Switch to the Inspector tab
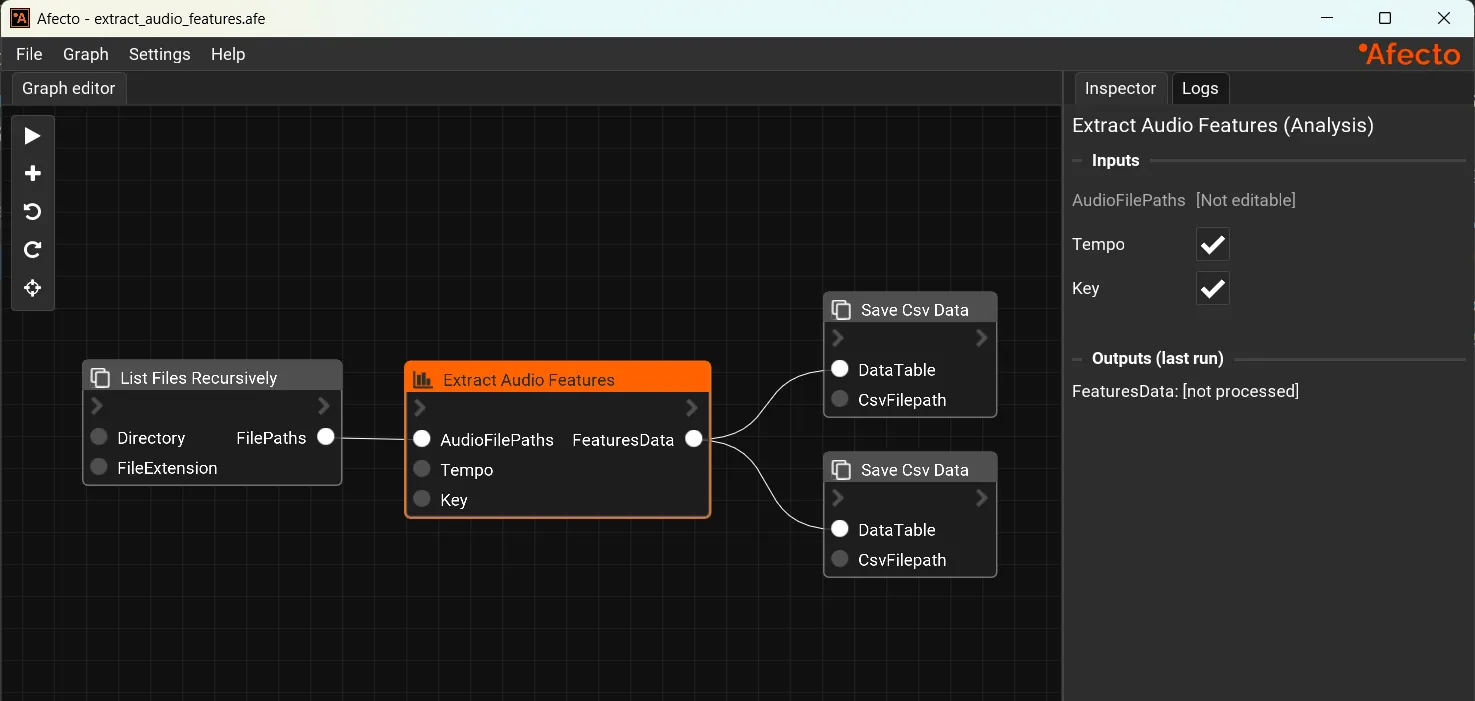The width and height of the screenshot is (1475, 701). click(1120, 88)
